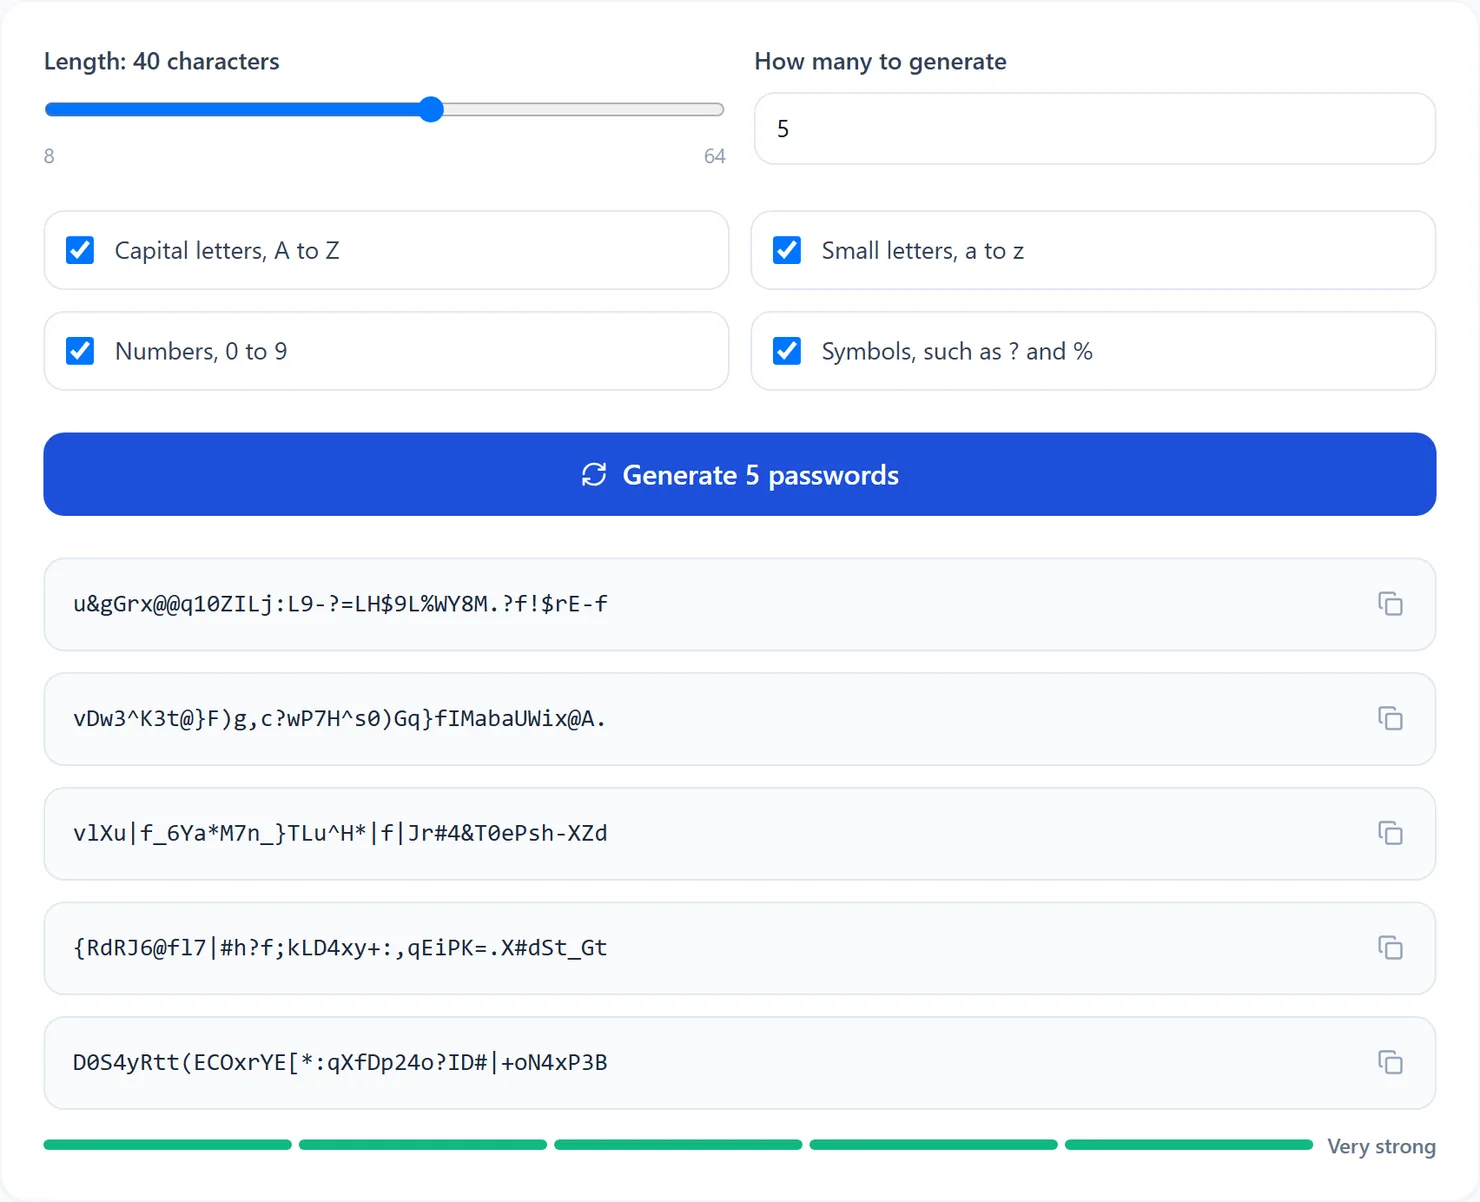Click the slider minimum value 8

49,156
